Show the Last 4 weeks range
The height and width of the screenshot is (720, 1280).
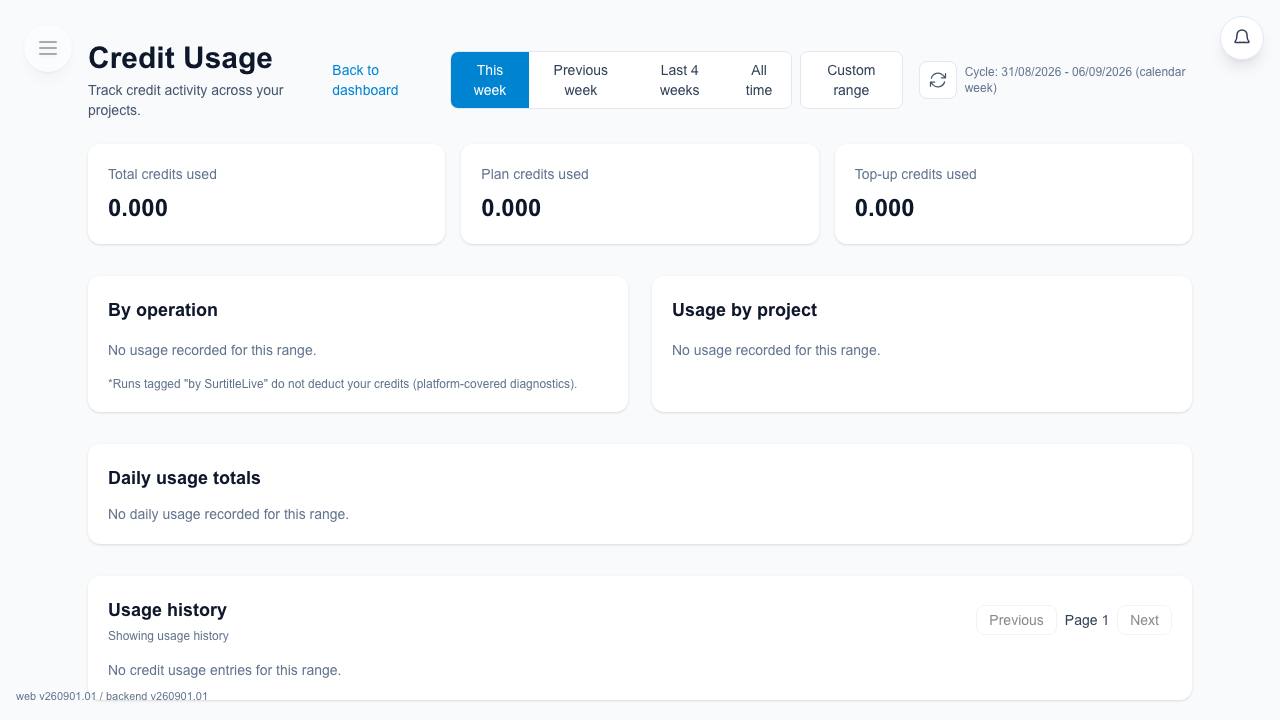pyautogui.click(x=680, y=80)
